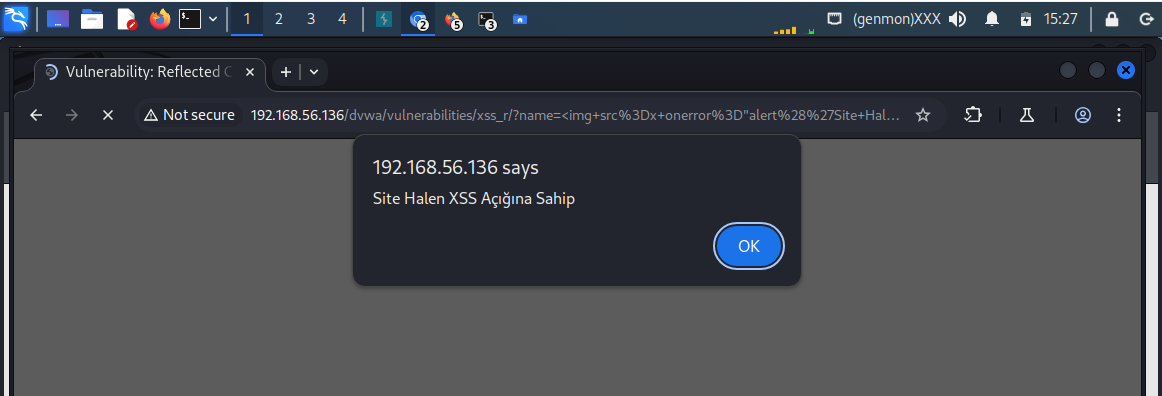1162x396 pixels.
Task: Stop page loading with the X icon
Action: [107, 115]
